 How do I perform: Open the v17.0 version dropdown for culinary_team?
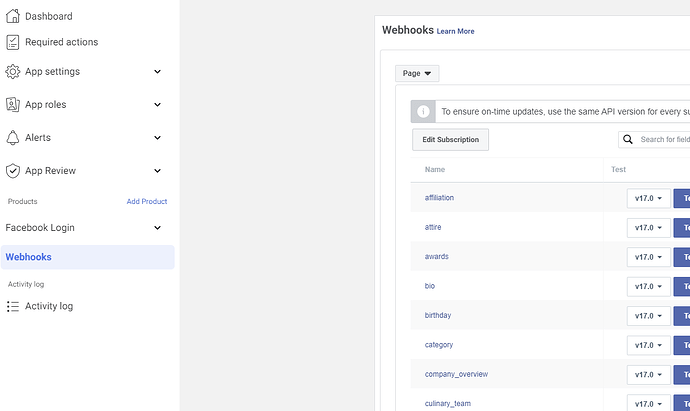(649, 404)
